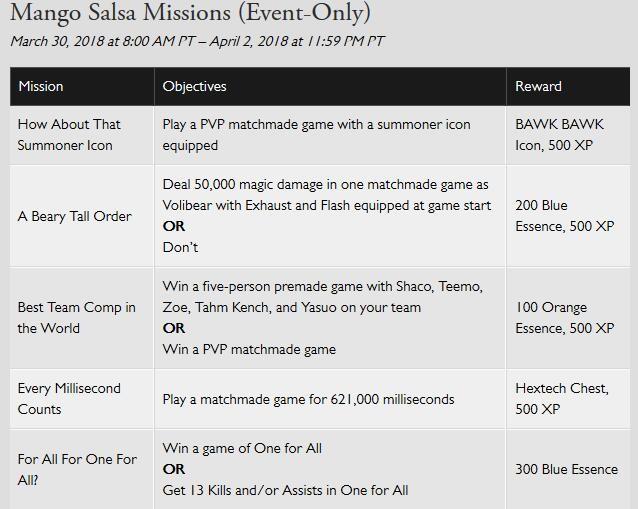The height and width of the screenshot is (509, 638).
Task: Click the five-person premade game objective text
Action: [322, 297]
